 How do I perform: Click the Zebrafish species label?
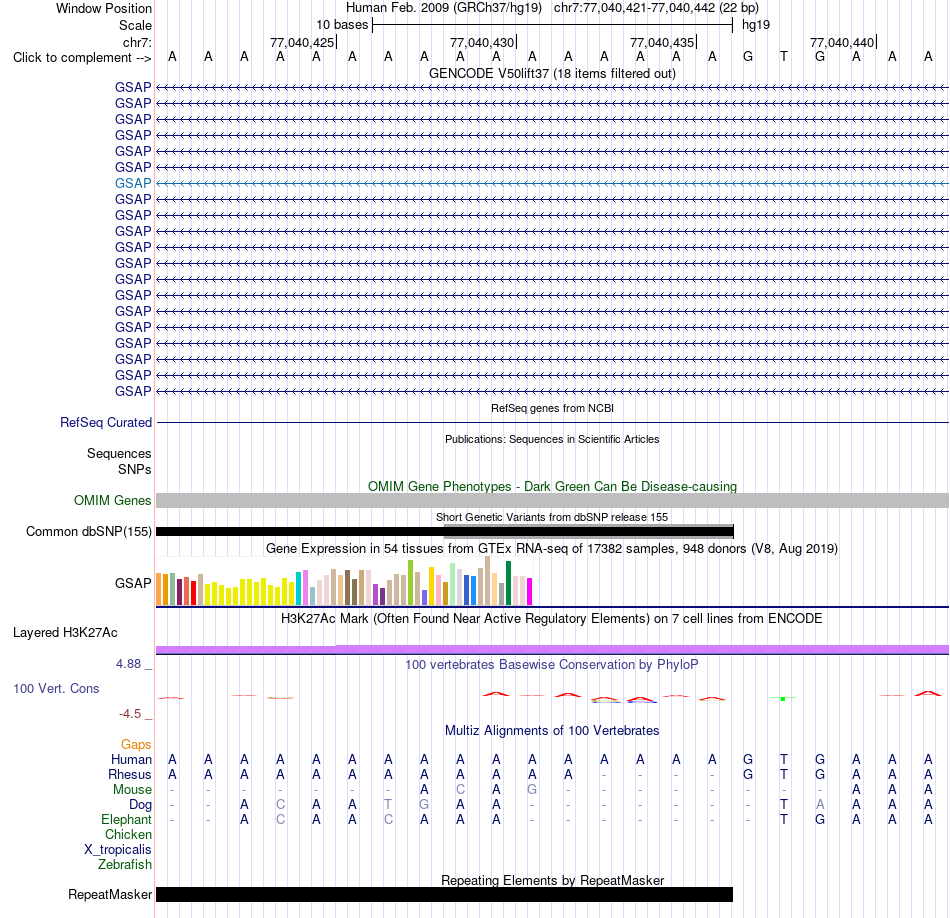tap(125, 865)
